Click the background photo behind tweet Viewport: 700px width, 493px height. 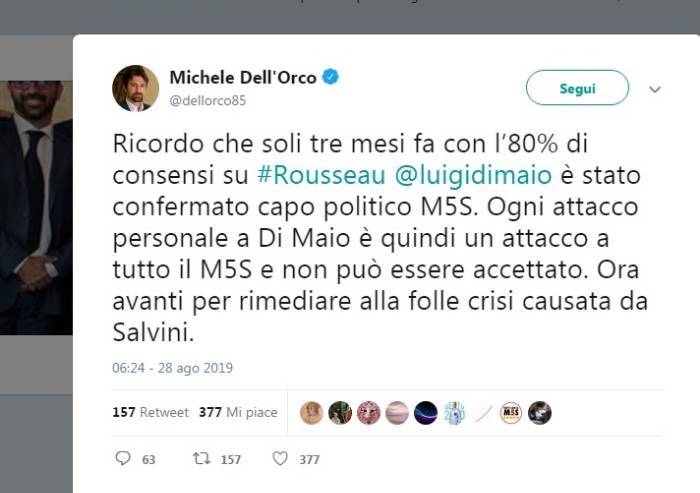tap(36, 208)
